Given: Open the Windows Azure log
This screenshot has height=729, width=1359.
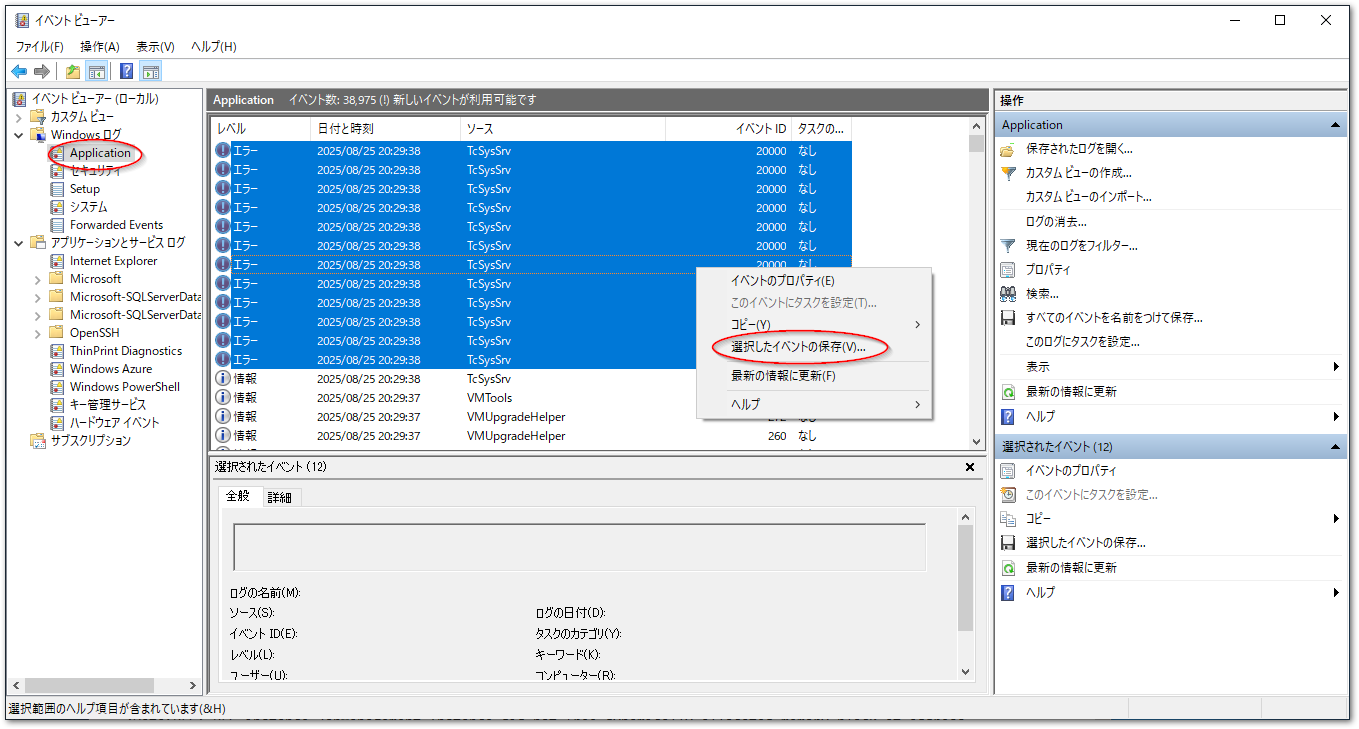Looking at the screenshot, I should [111, 369].
